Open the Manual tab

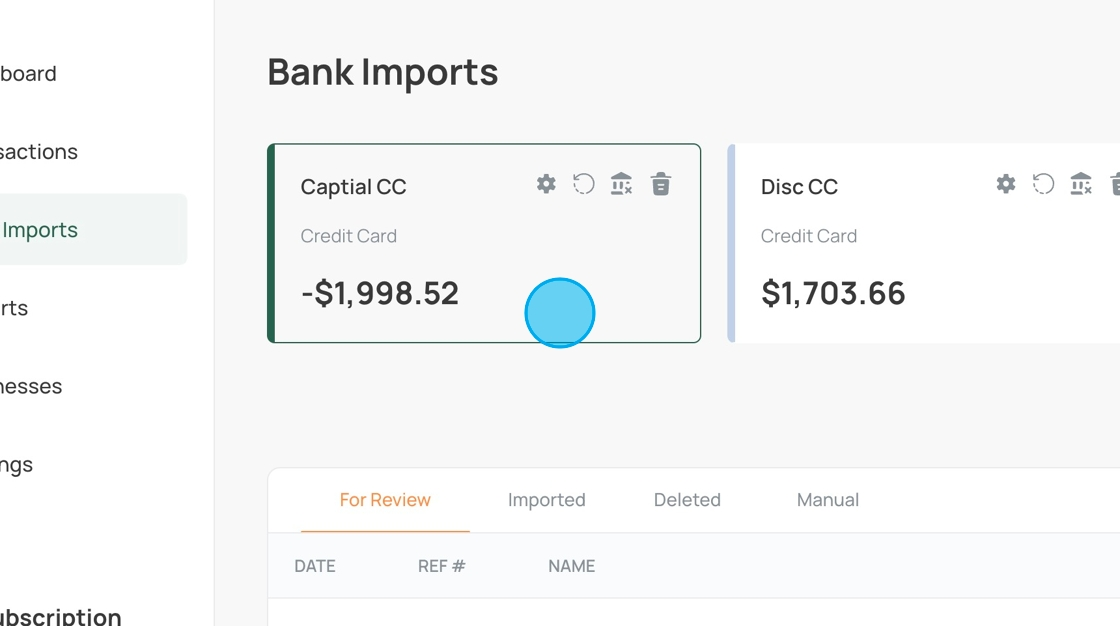tap(828, 500)
